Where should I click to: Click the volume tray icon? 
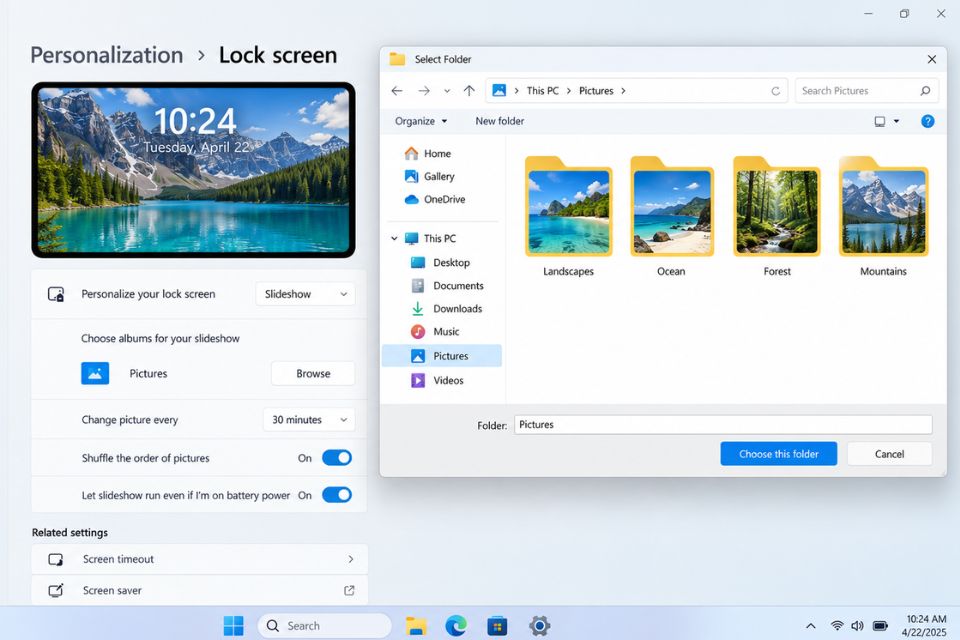(x=857, y=625)
